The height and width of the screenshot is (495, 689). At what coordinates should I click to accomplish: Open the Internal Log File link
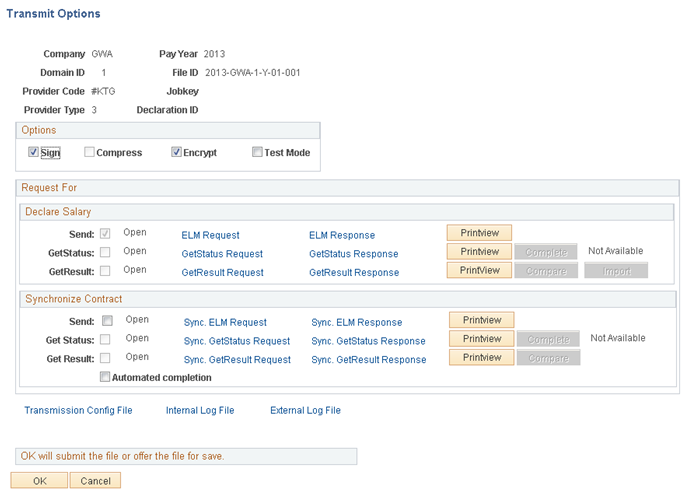[x=200, y=410]
